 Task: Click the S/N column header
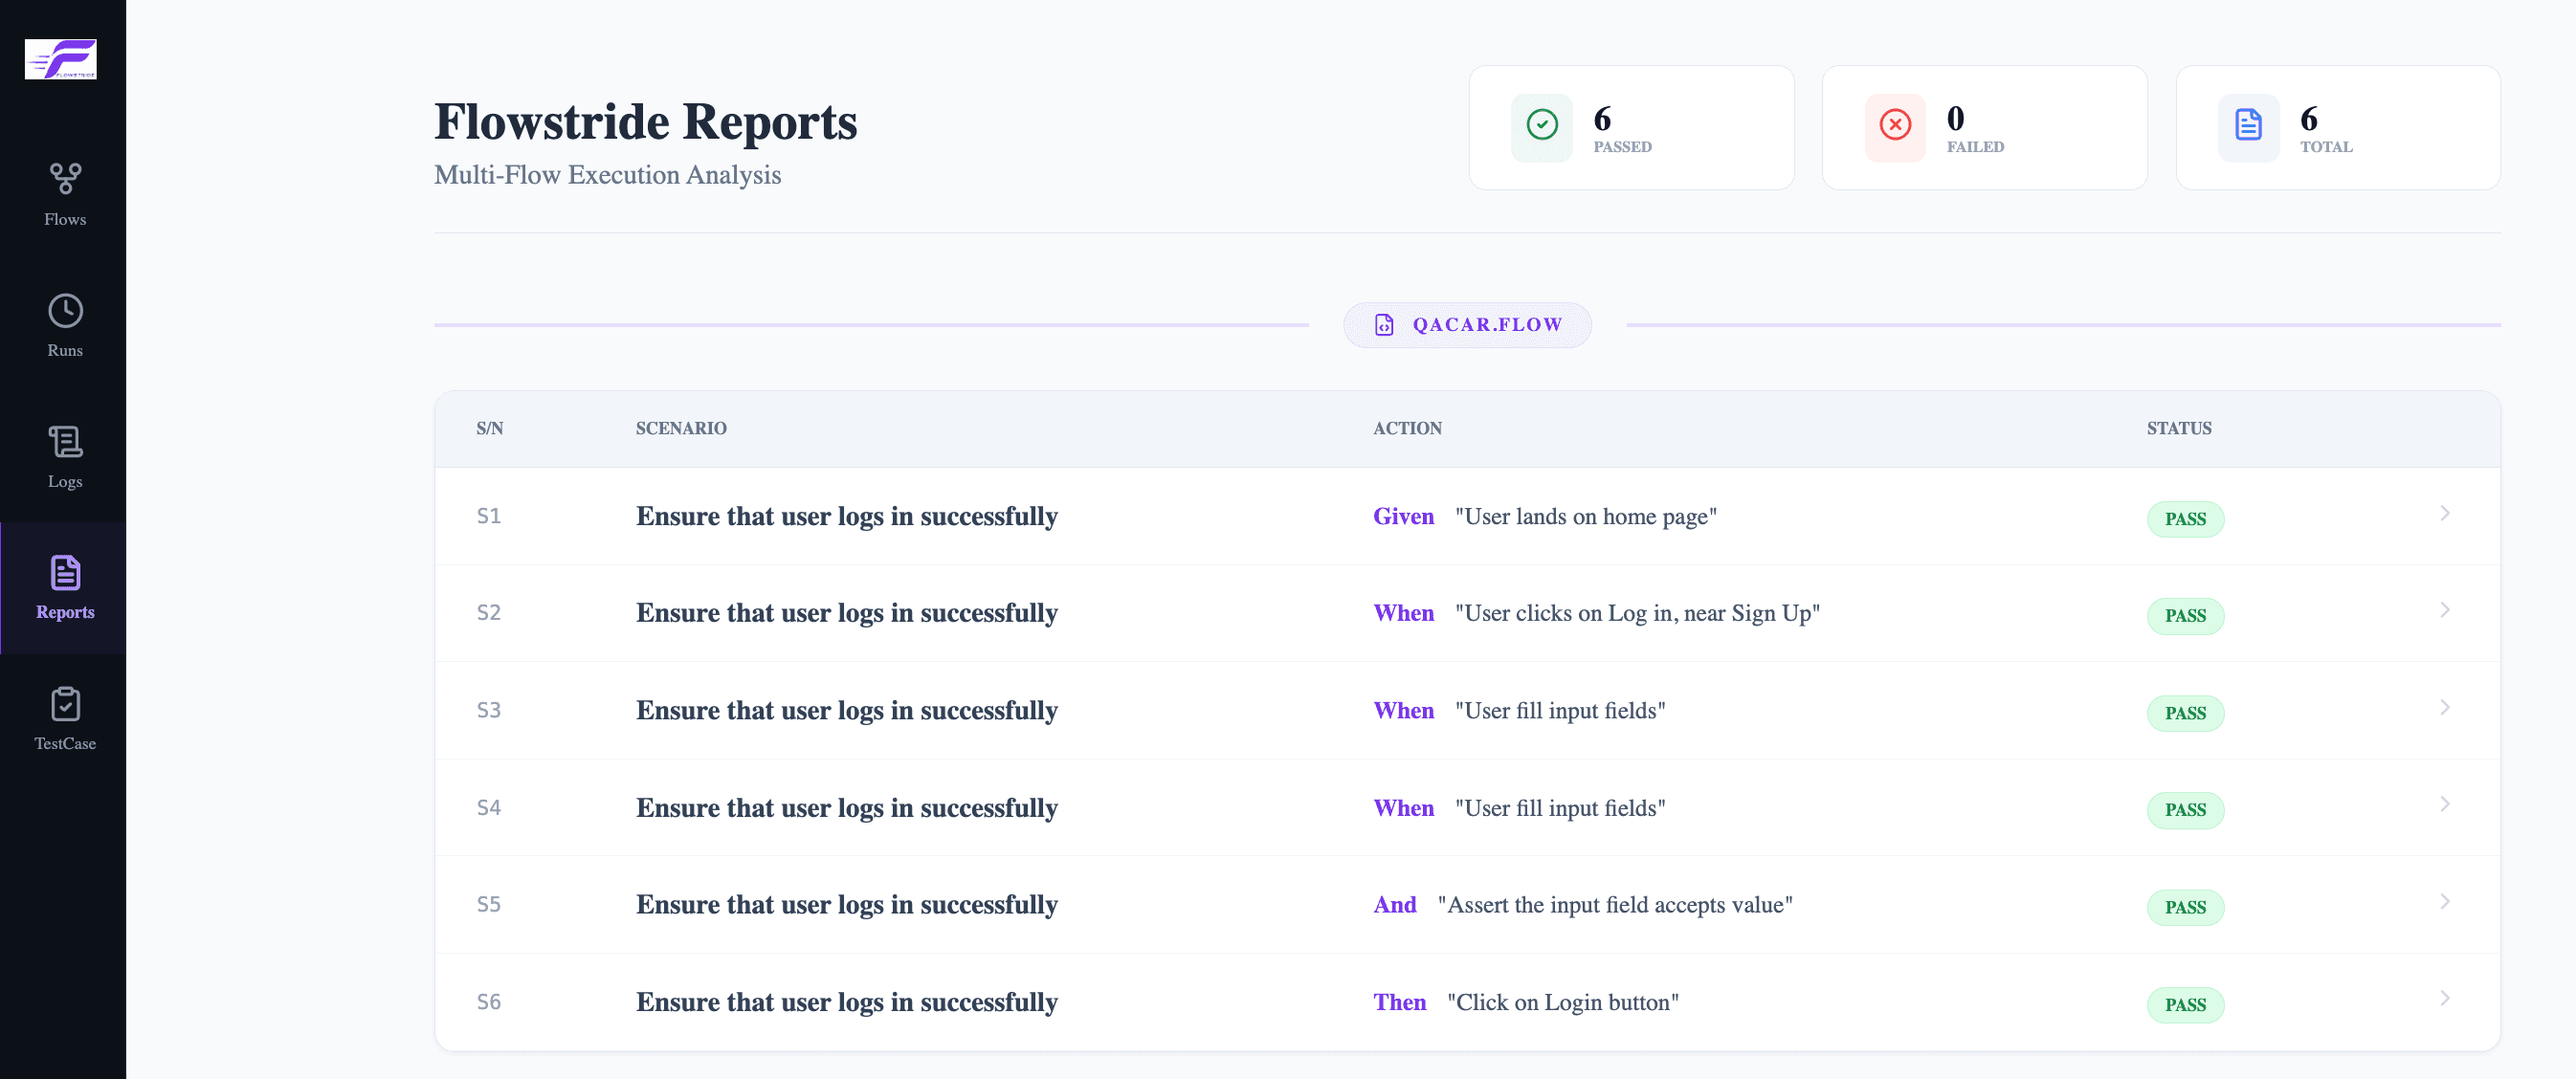pyautogui.click(x=490, y=428)
